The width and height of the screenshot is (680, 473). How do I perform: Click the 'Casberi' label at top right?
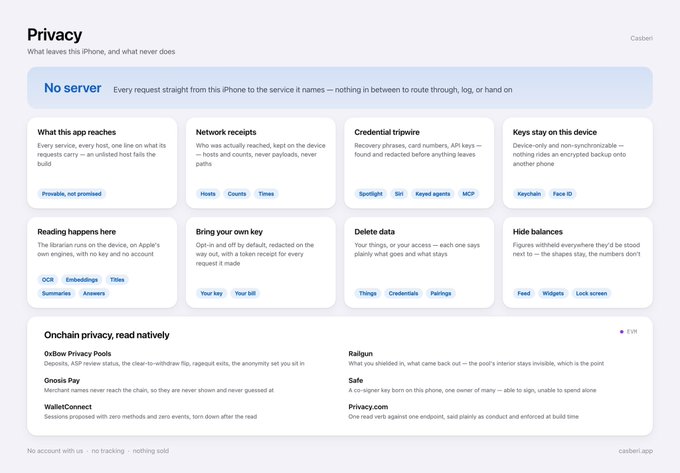(641, 38)
